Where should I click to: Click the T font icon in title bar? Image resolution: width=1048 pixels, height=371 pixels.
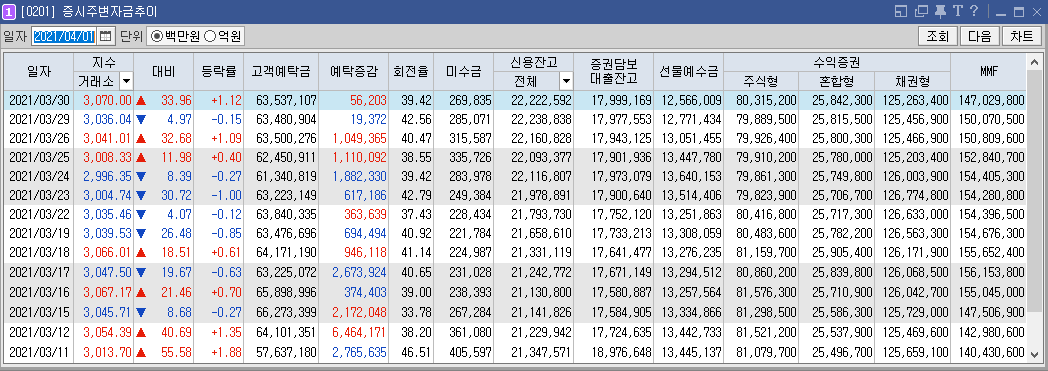point(957,11)
